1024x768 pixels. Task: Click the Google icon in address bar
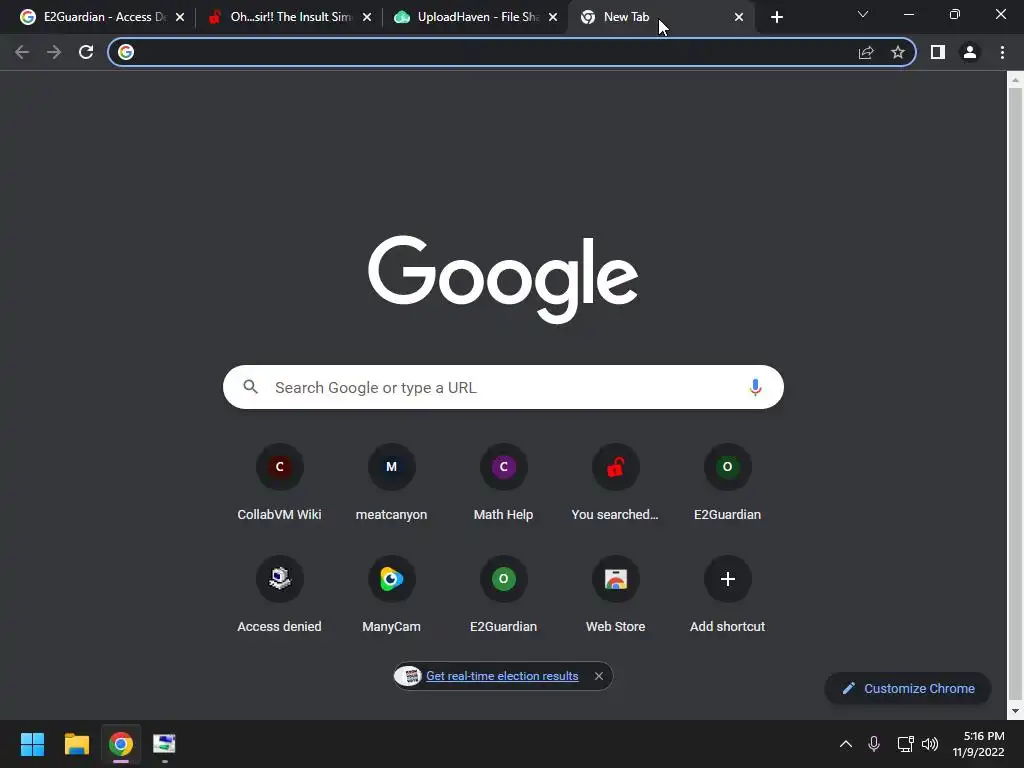click(x=126, y=52)
